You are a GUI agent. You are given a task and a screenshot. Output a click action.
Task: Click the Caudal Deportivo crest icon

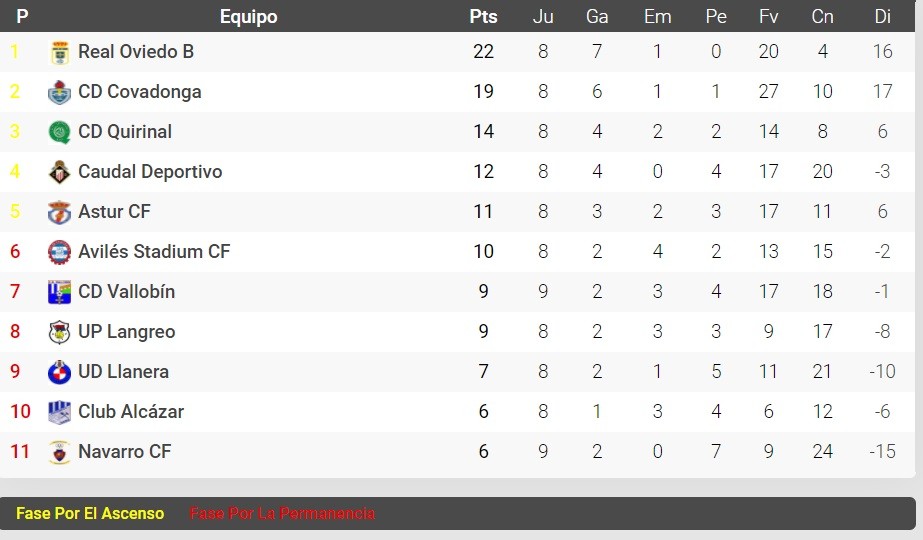tap(59, 173)
